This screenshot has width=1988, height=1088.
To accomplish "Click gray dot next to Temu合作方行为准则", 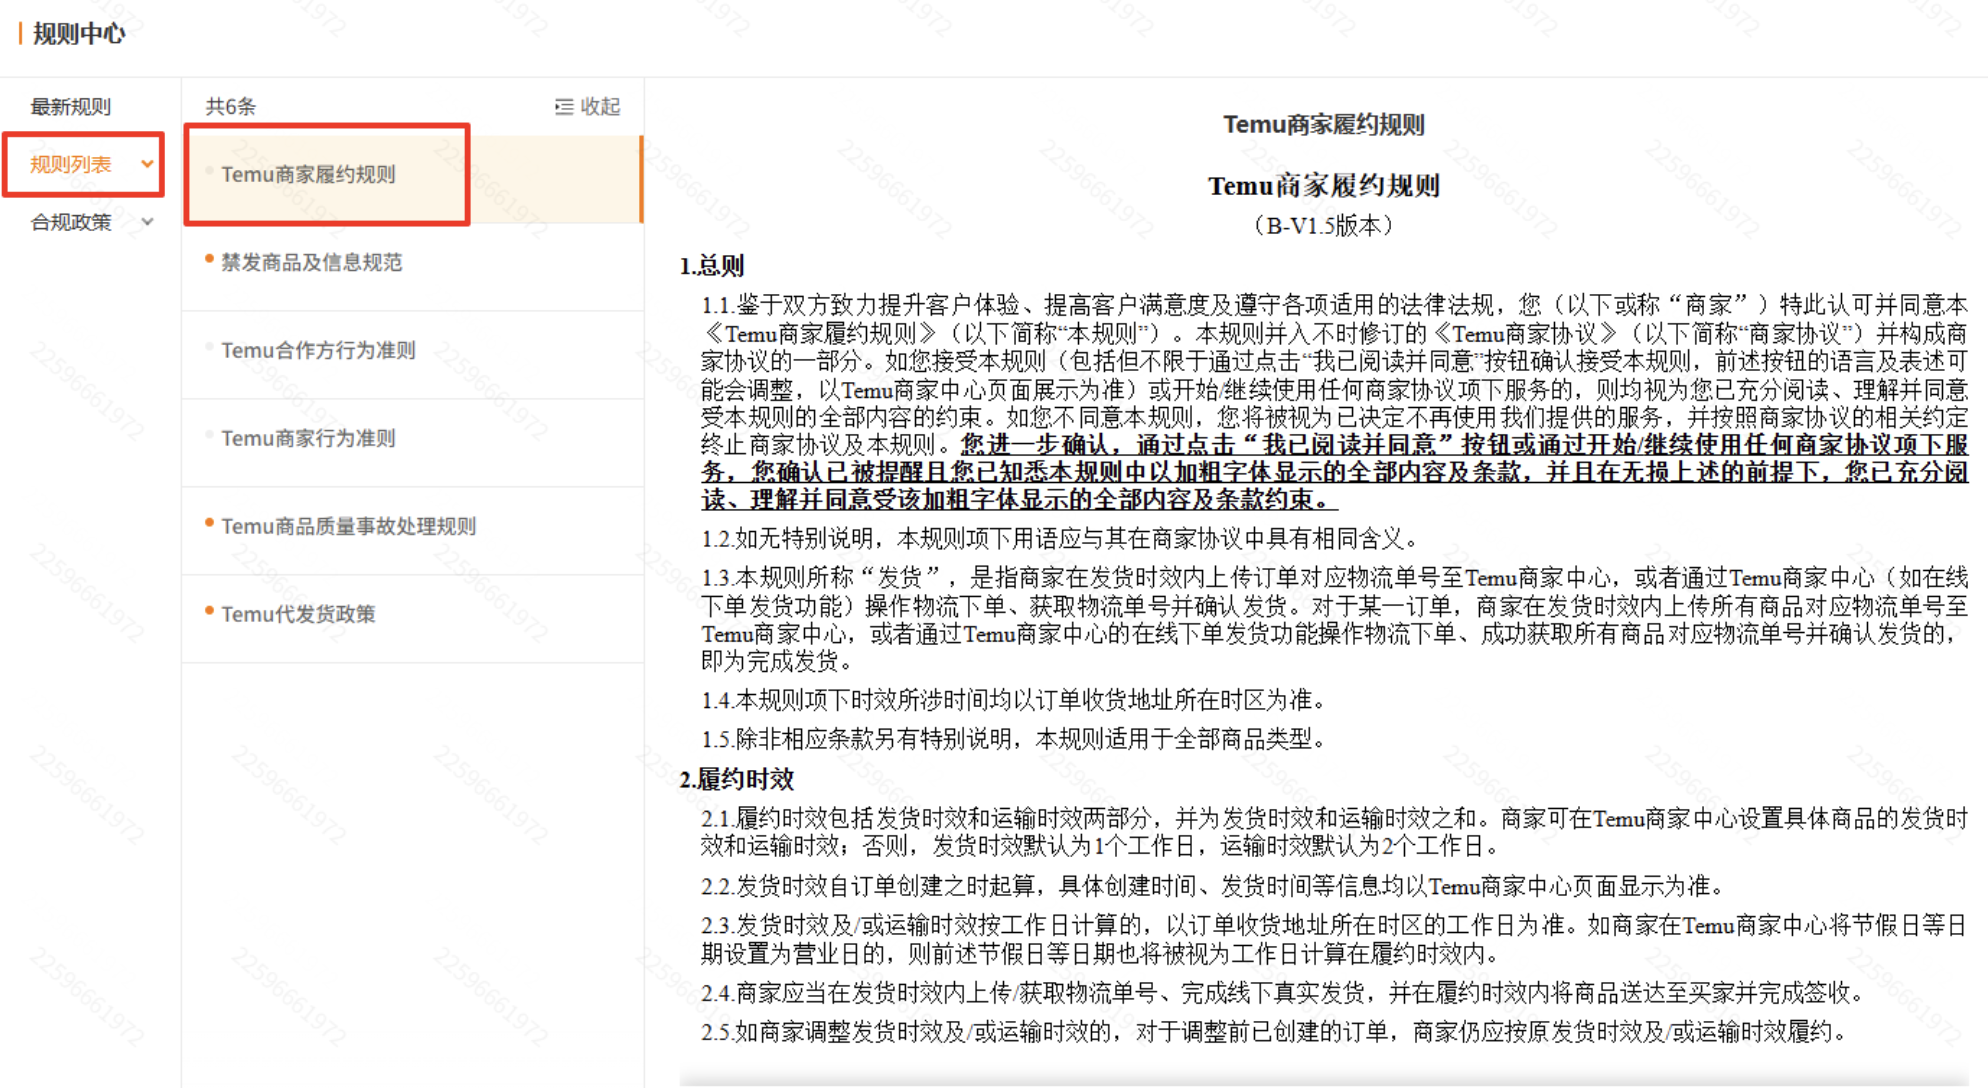I will (209, 347).
